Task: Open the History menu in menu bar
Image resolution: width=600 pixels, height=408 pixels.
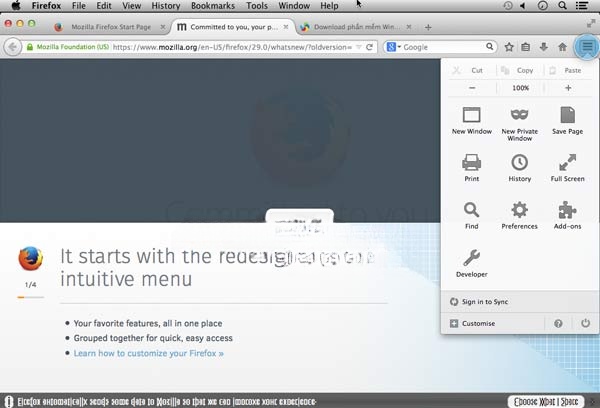Action: [166, 6]
